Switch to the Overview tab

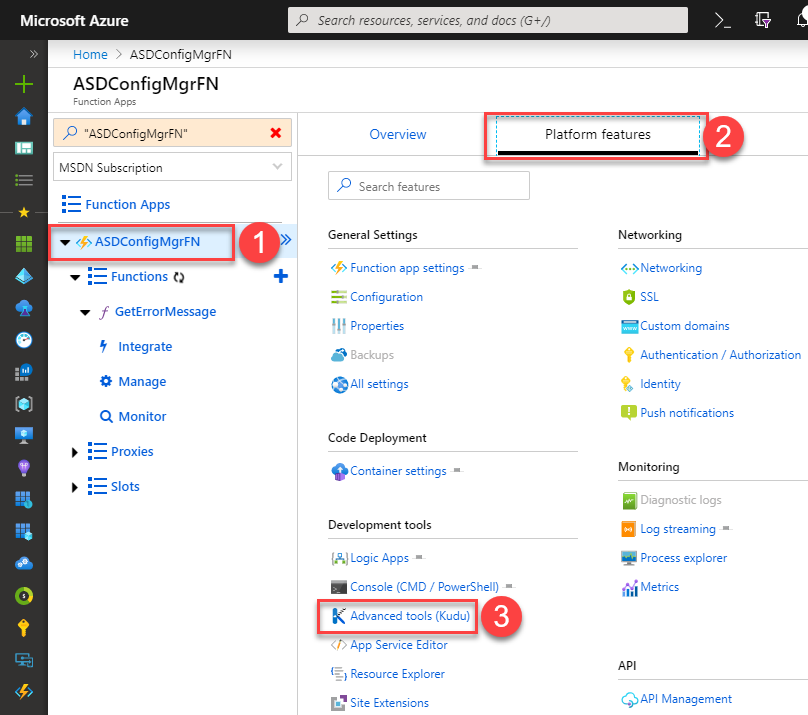[398, 134]
